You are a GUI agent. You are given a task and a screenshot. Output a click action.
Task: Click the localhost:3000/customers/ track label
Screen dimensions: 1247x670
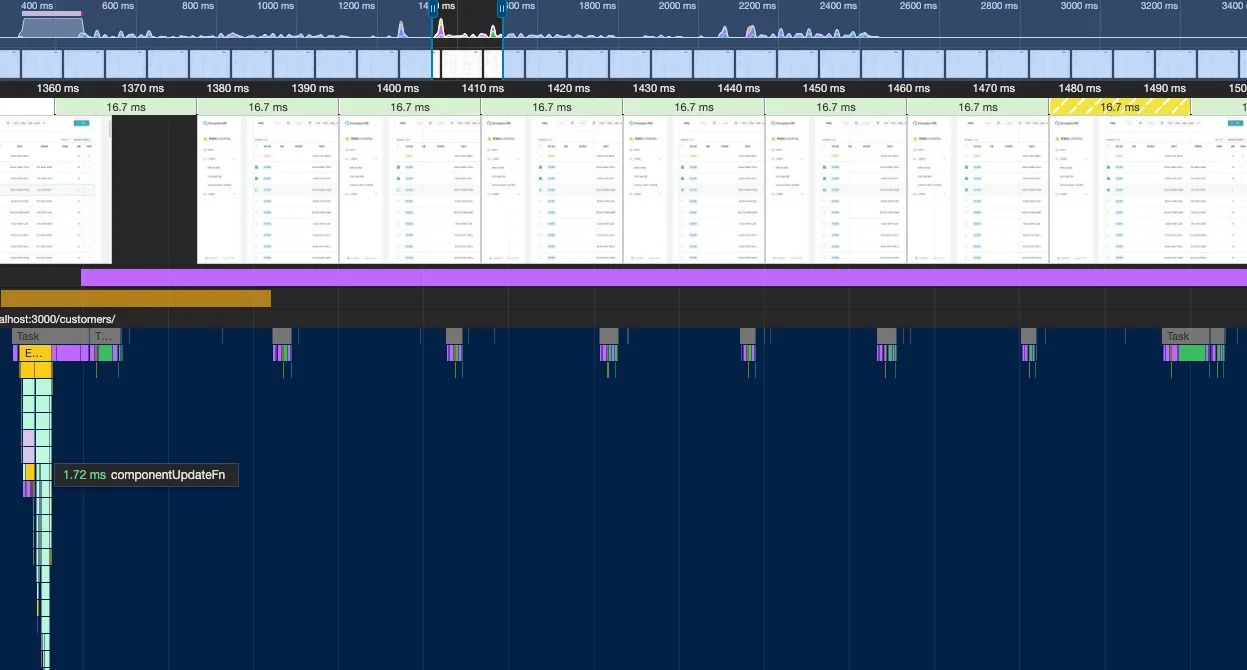coord(58,319)
